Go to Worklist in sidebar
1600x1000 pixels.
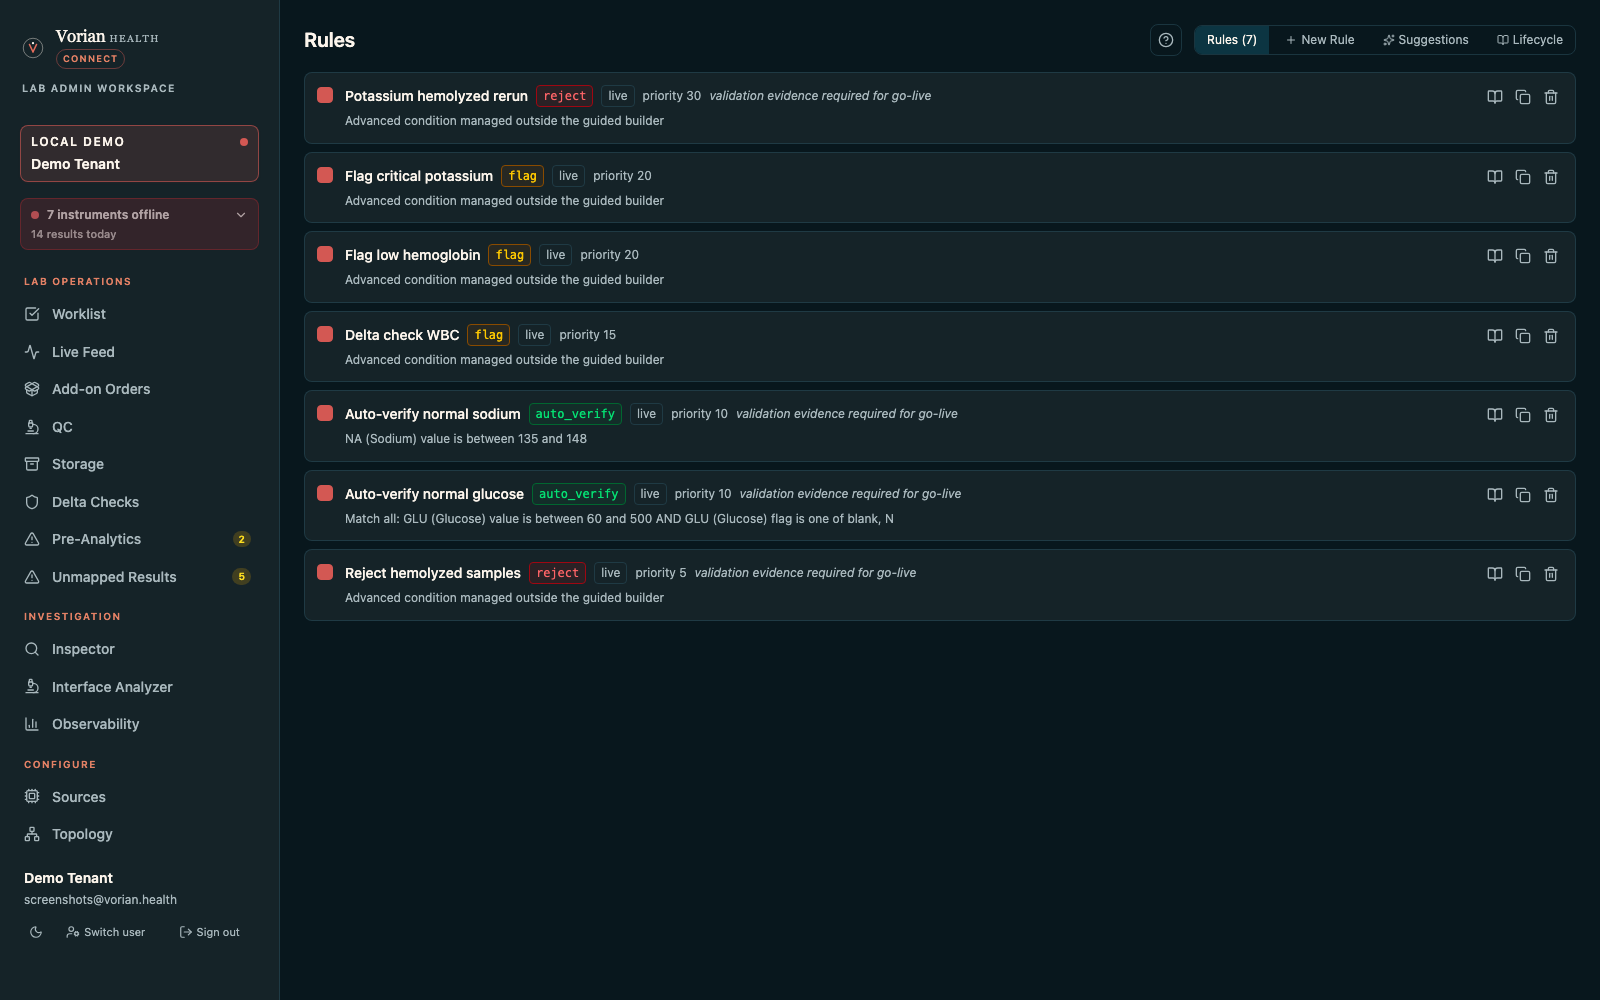139,314
